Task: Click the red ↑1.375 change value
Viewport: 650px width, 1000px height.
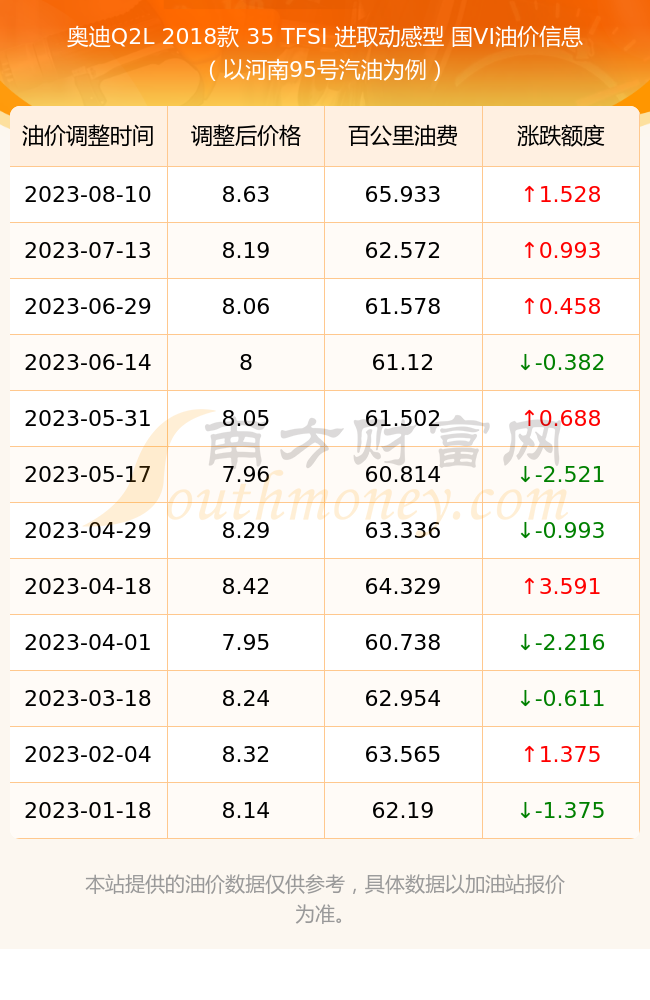Action: point(561,754)
